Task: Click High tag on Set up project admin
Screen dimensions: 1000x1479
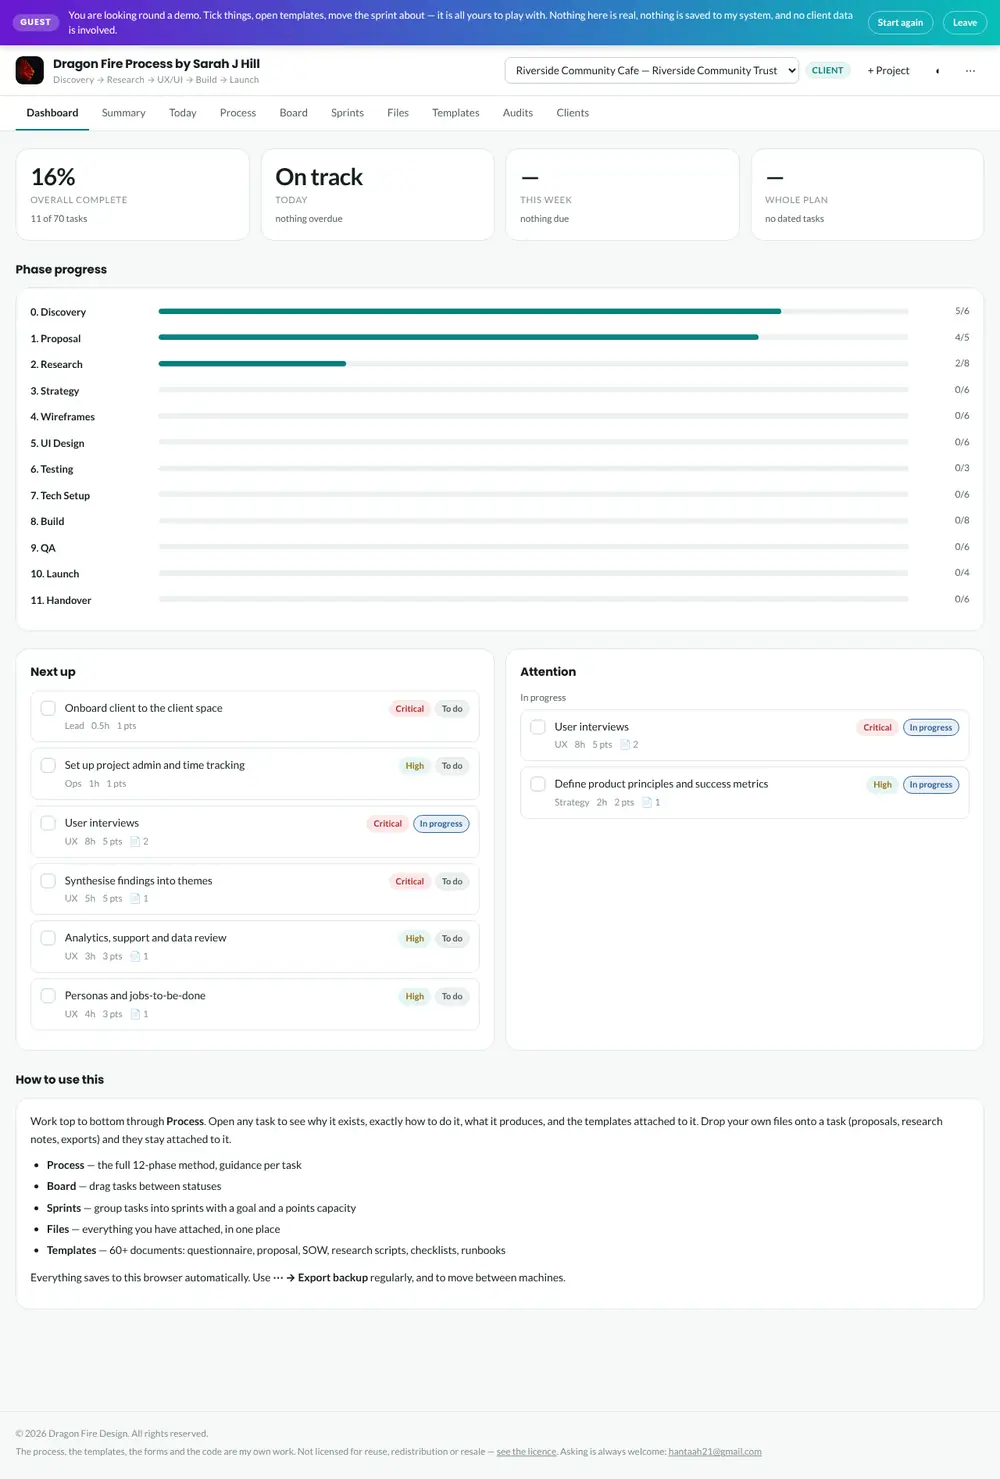Action: (x=415, y=766)
